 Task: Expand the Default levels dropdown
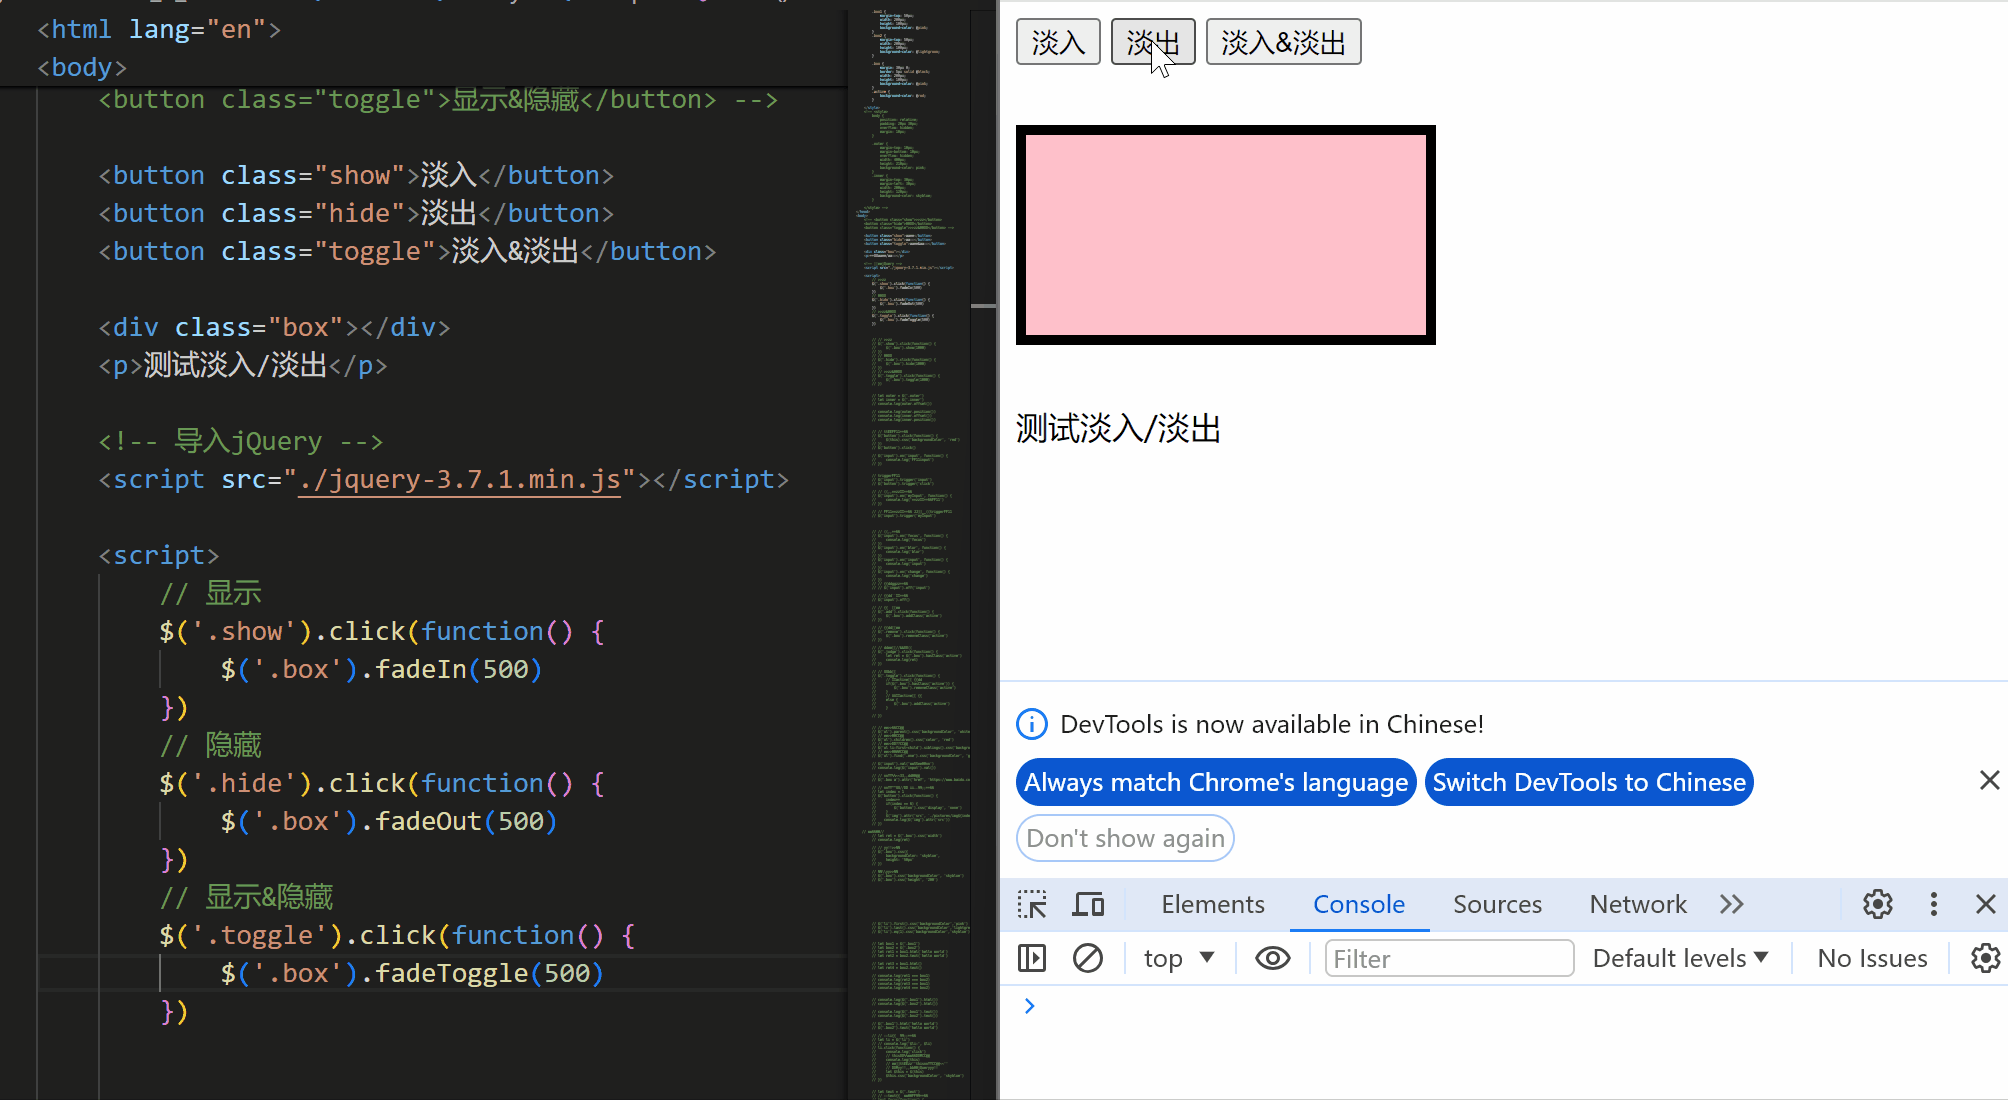tap(1680, 959)
